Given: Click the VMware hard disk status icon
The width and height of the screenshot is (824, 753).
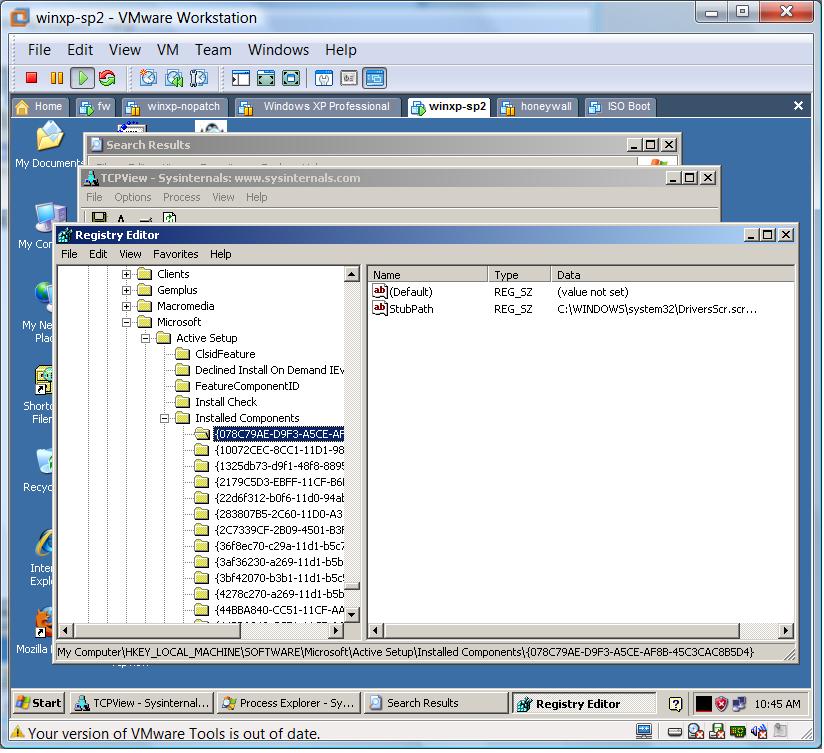Looking at the screenshot, I should [675, 731].
